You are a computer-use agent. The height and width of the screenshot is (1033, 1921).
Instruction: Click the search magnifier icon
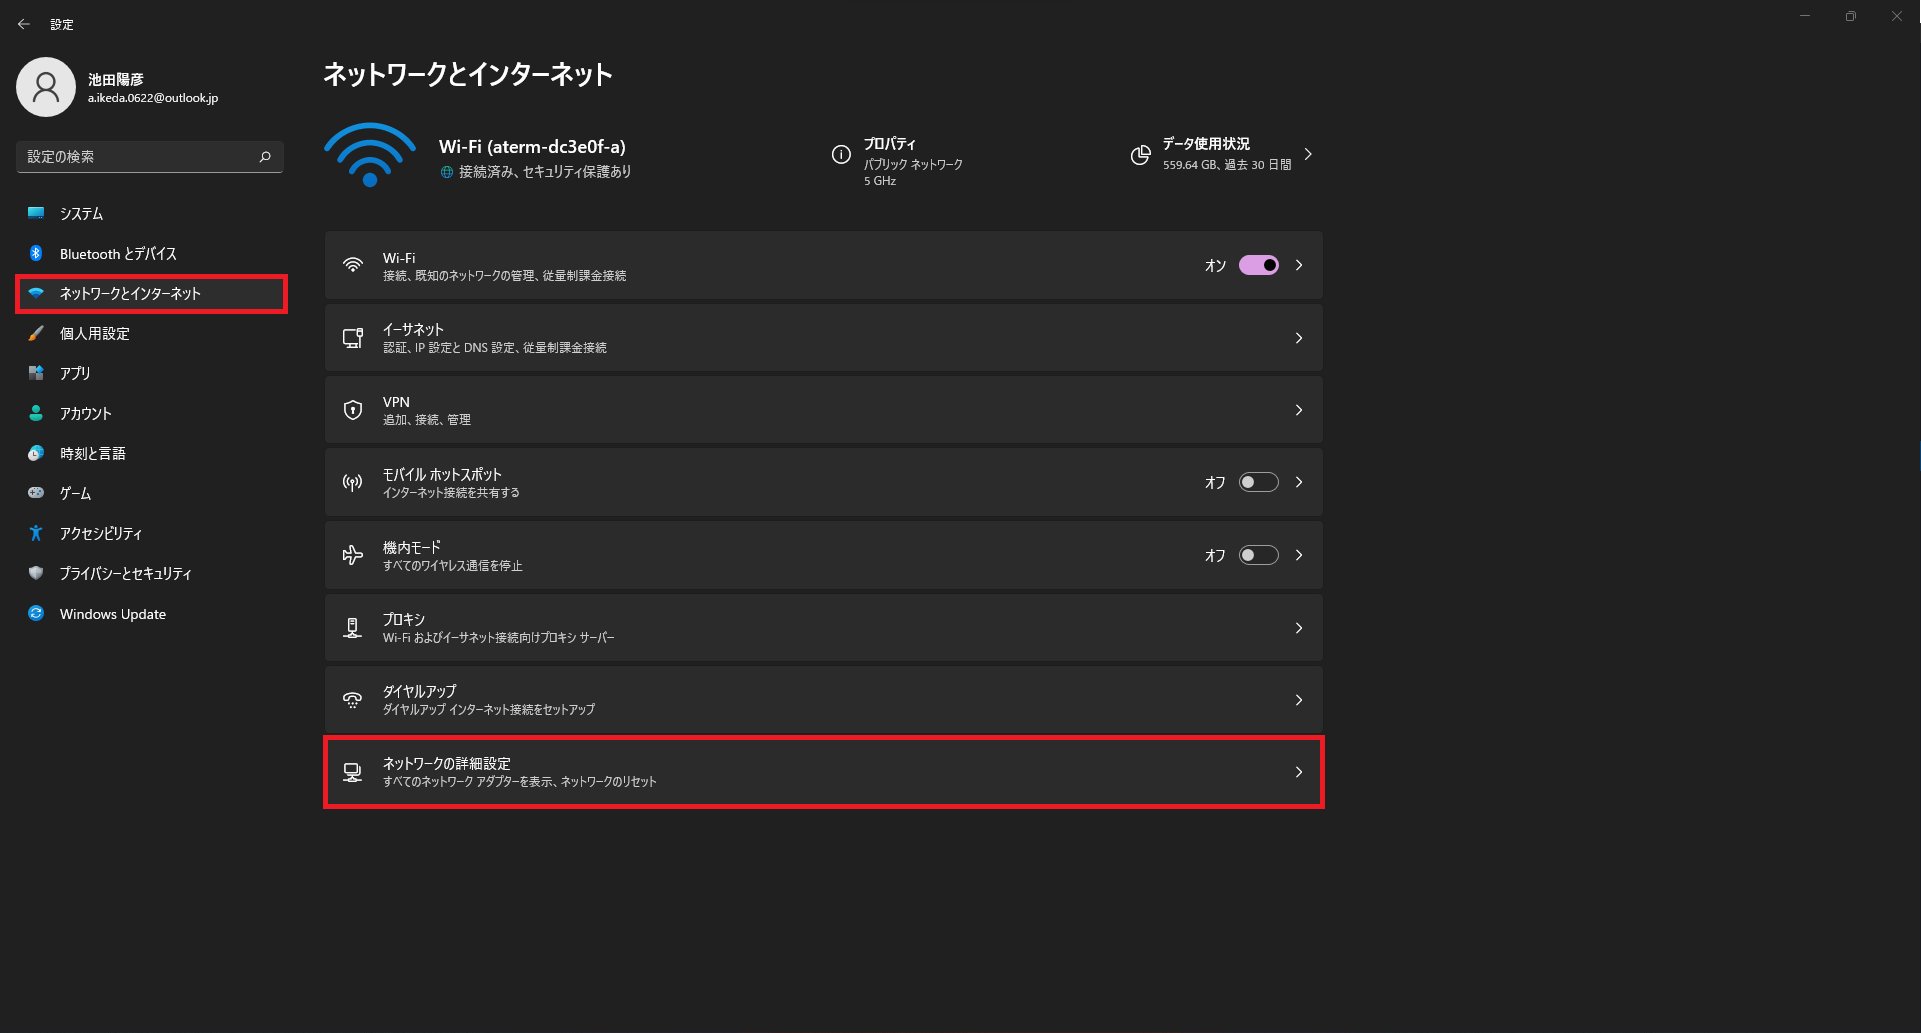[265, 157]
